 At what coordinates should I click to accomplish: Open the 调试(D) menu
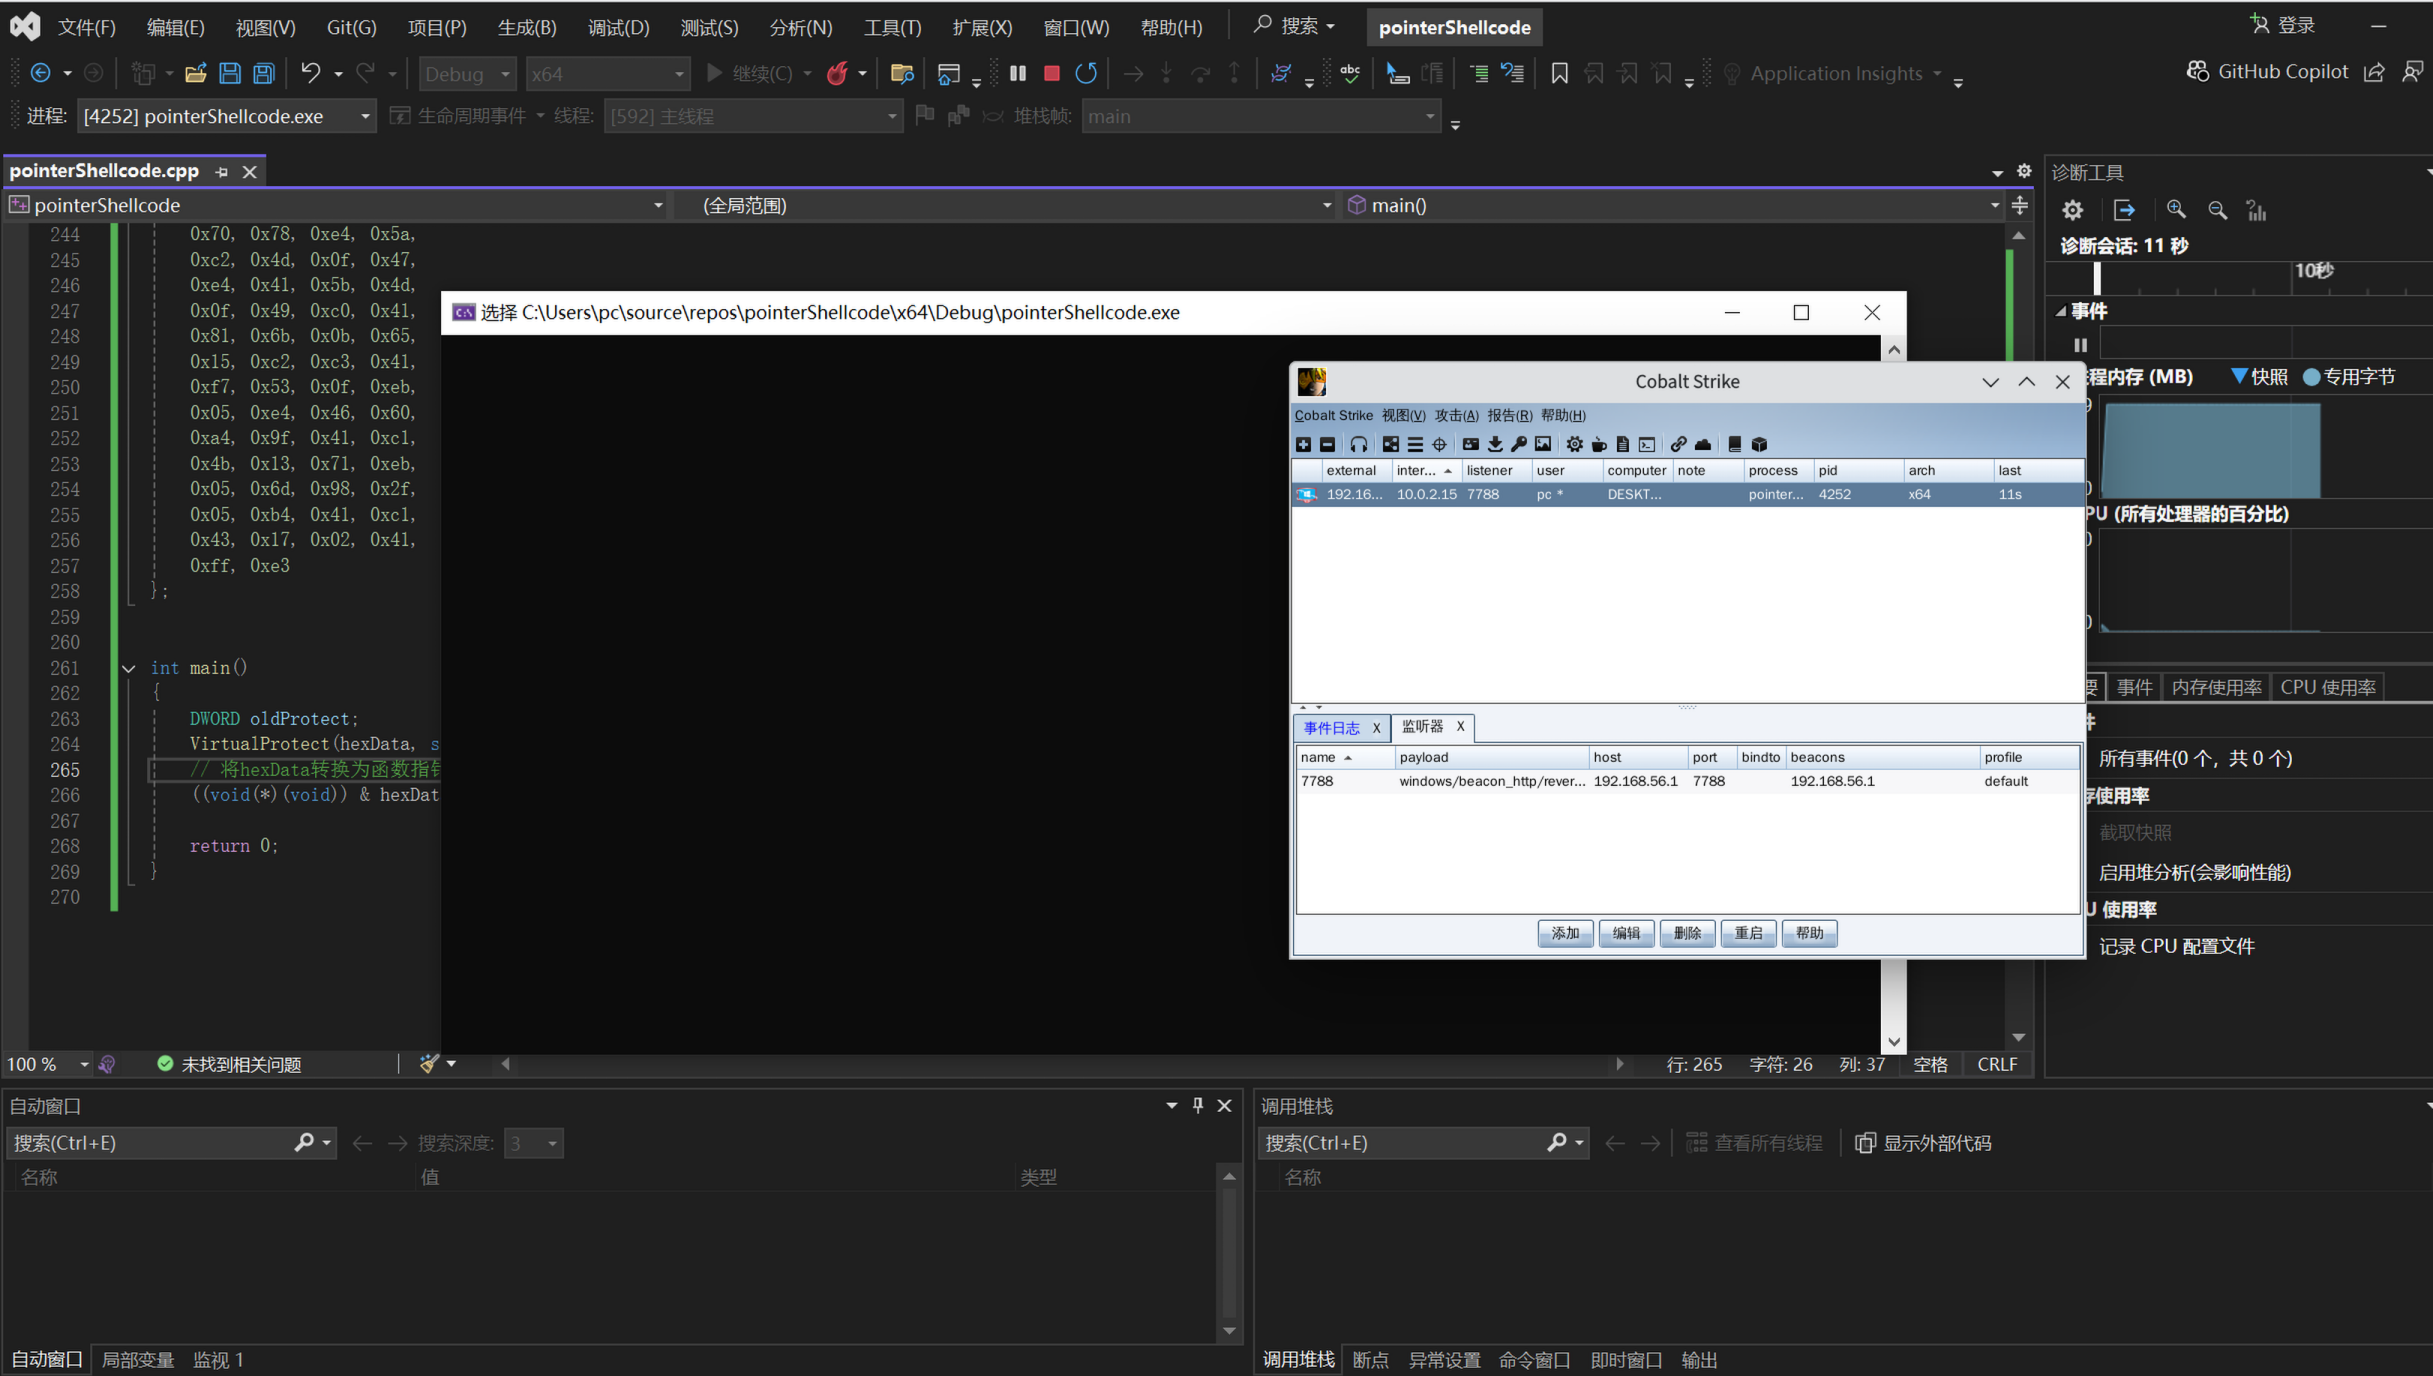[x=618, y=27]
